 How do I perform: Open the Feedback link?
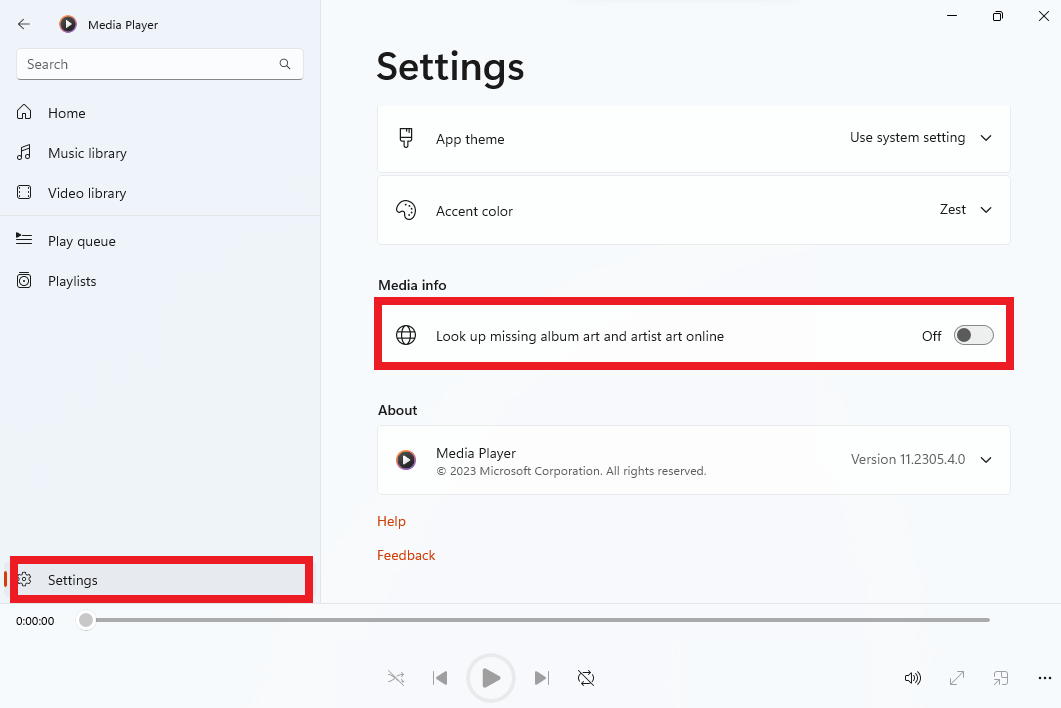point(406,555)
